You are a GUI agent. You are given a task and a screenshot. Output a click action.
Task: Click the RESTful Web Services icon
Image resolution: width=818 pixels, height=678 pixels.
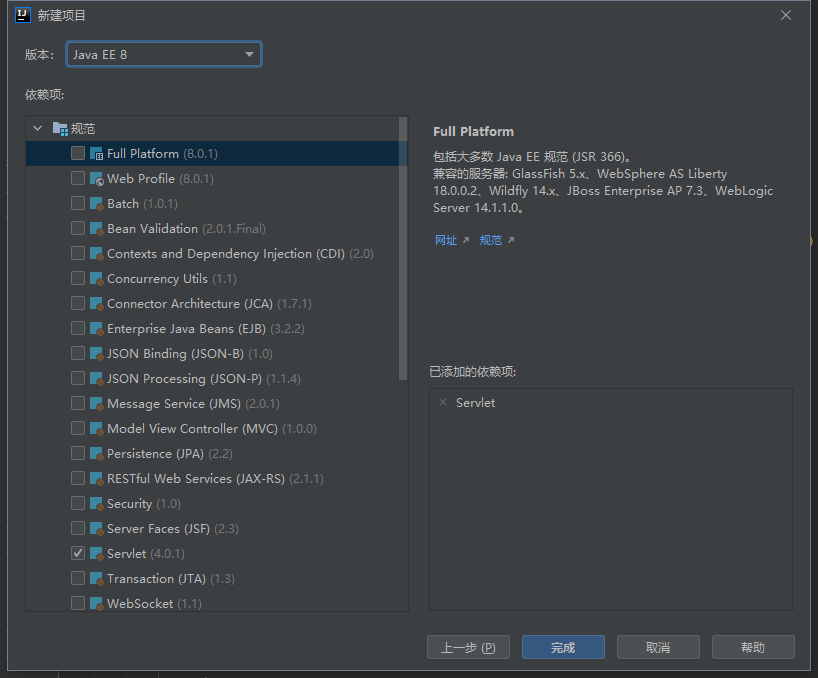pyautogui.click(x=96, y=479)
